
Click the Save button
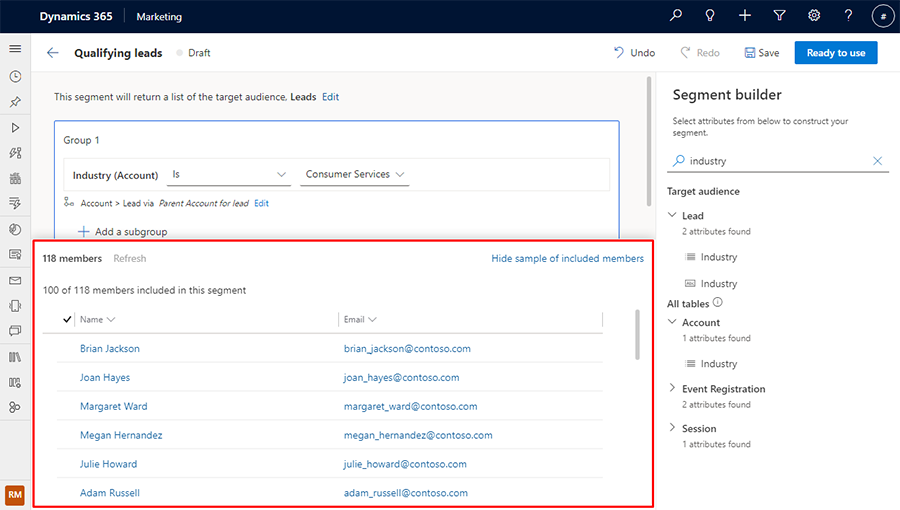click(x=762, y=53)
